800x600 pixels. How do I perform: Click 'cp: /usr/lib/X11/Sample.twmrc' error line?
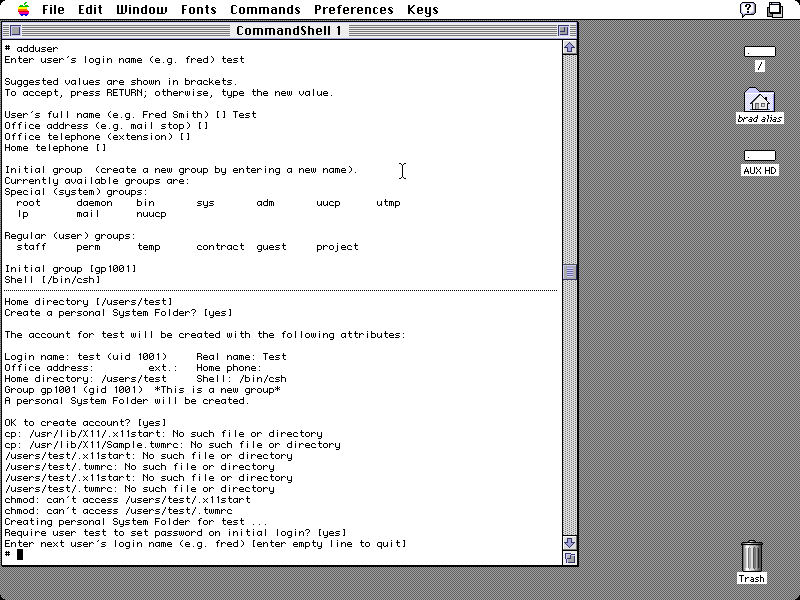coord(172,444)
